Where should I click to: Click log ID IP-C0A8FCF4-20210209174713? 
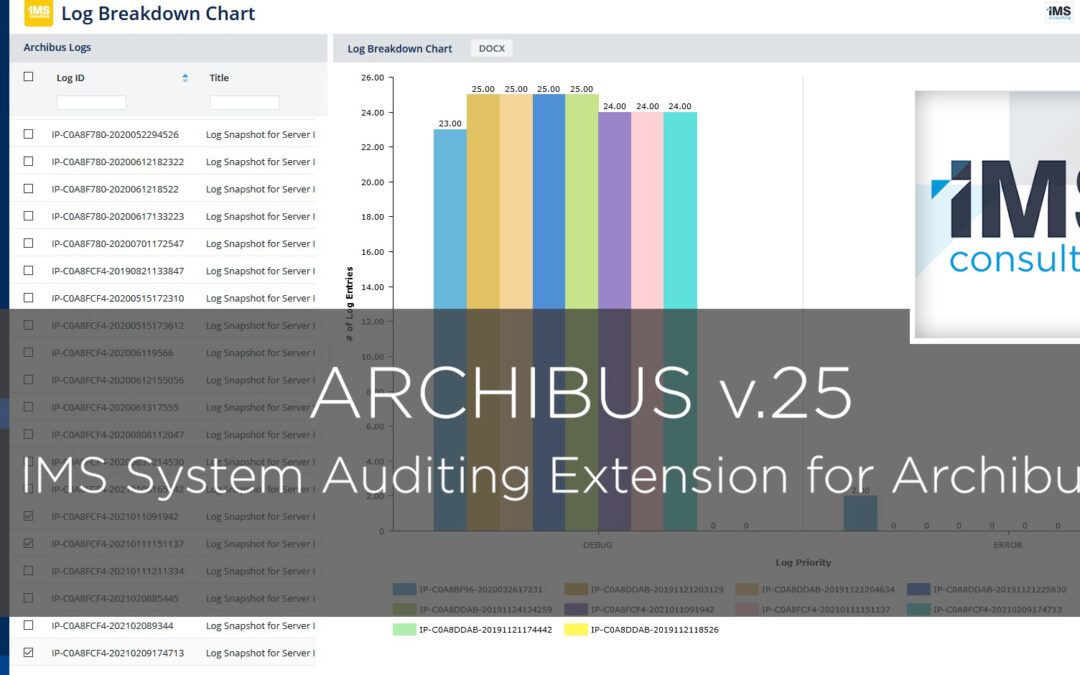[x=118, y=653]
